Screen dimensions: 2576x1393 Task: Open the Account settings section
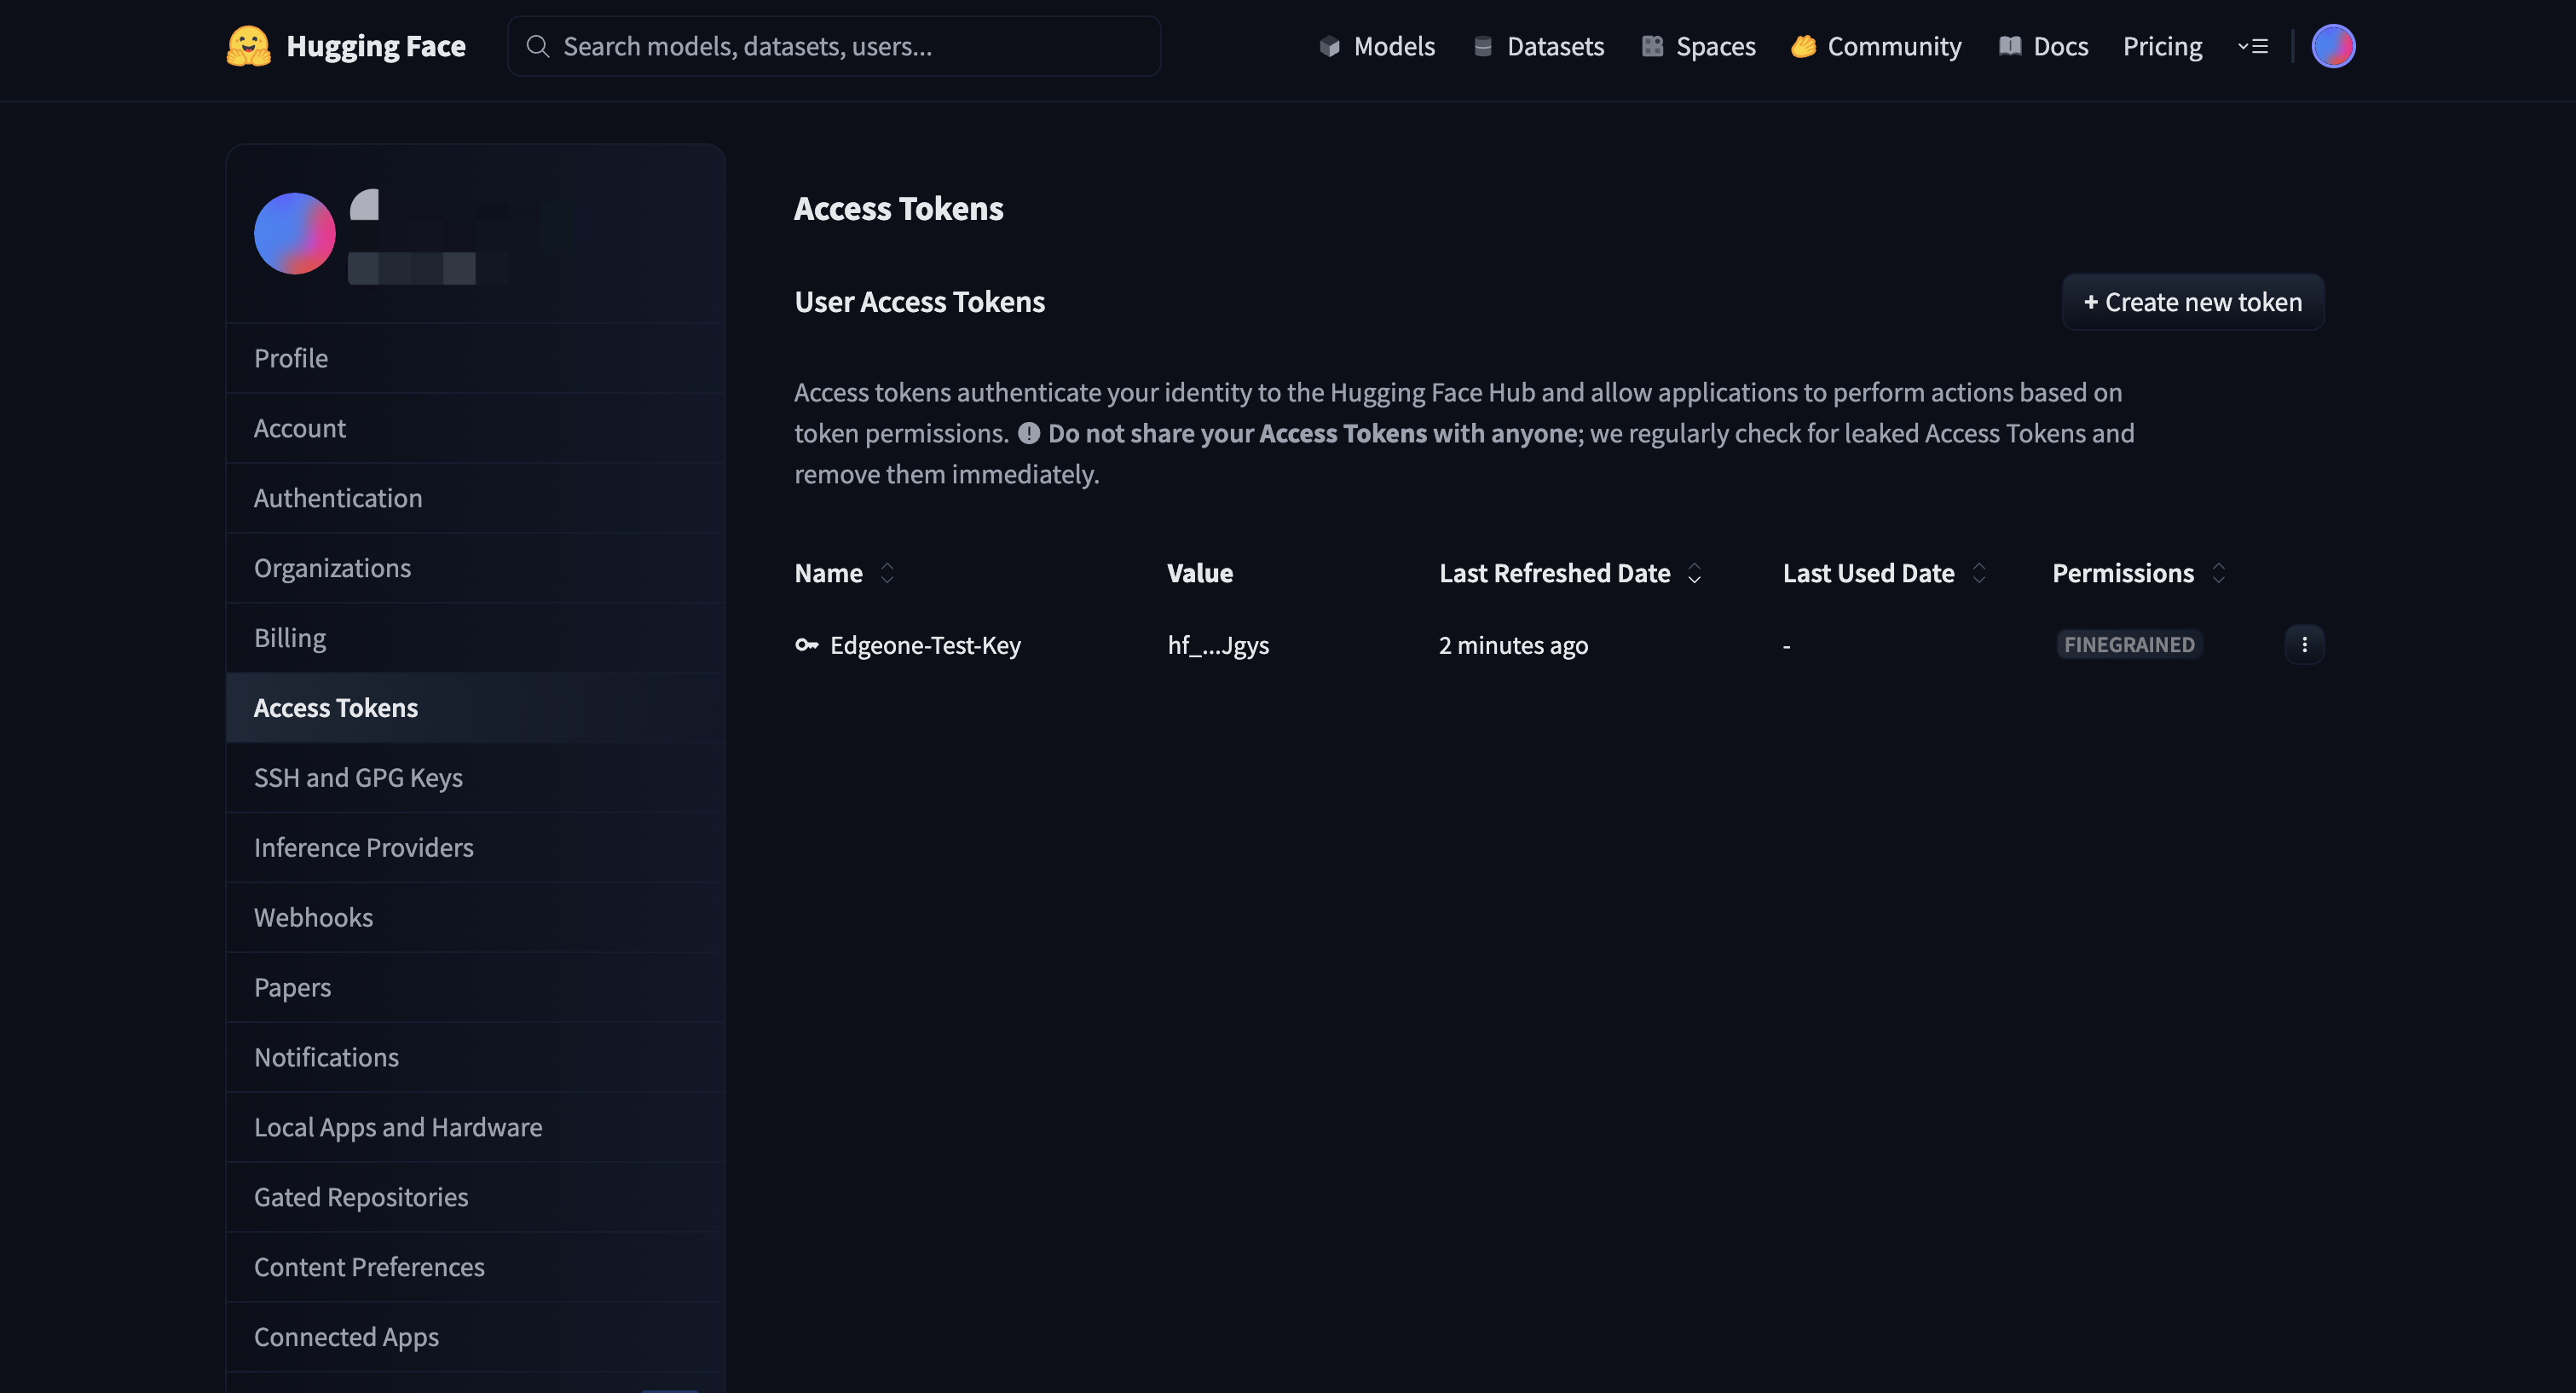476,428
